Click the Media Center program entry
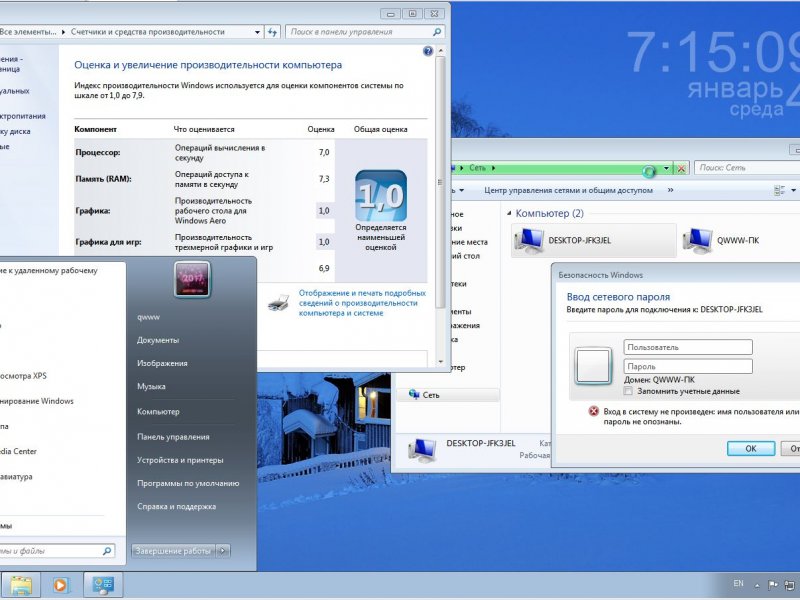The image size is (800, 600). [18, 451]
